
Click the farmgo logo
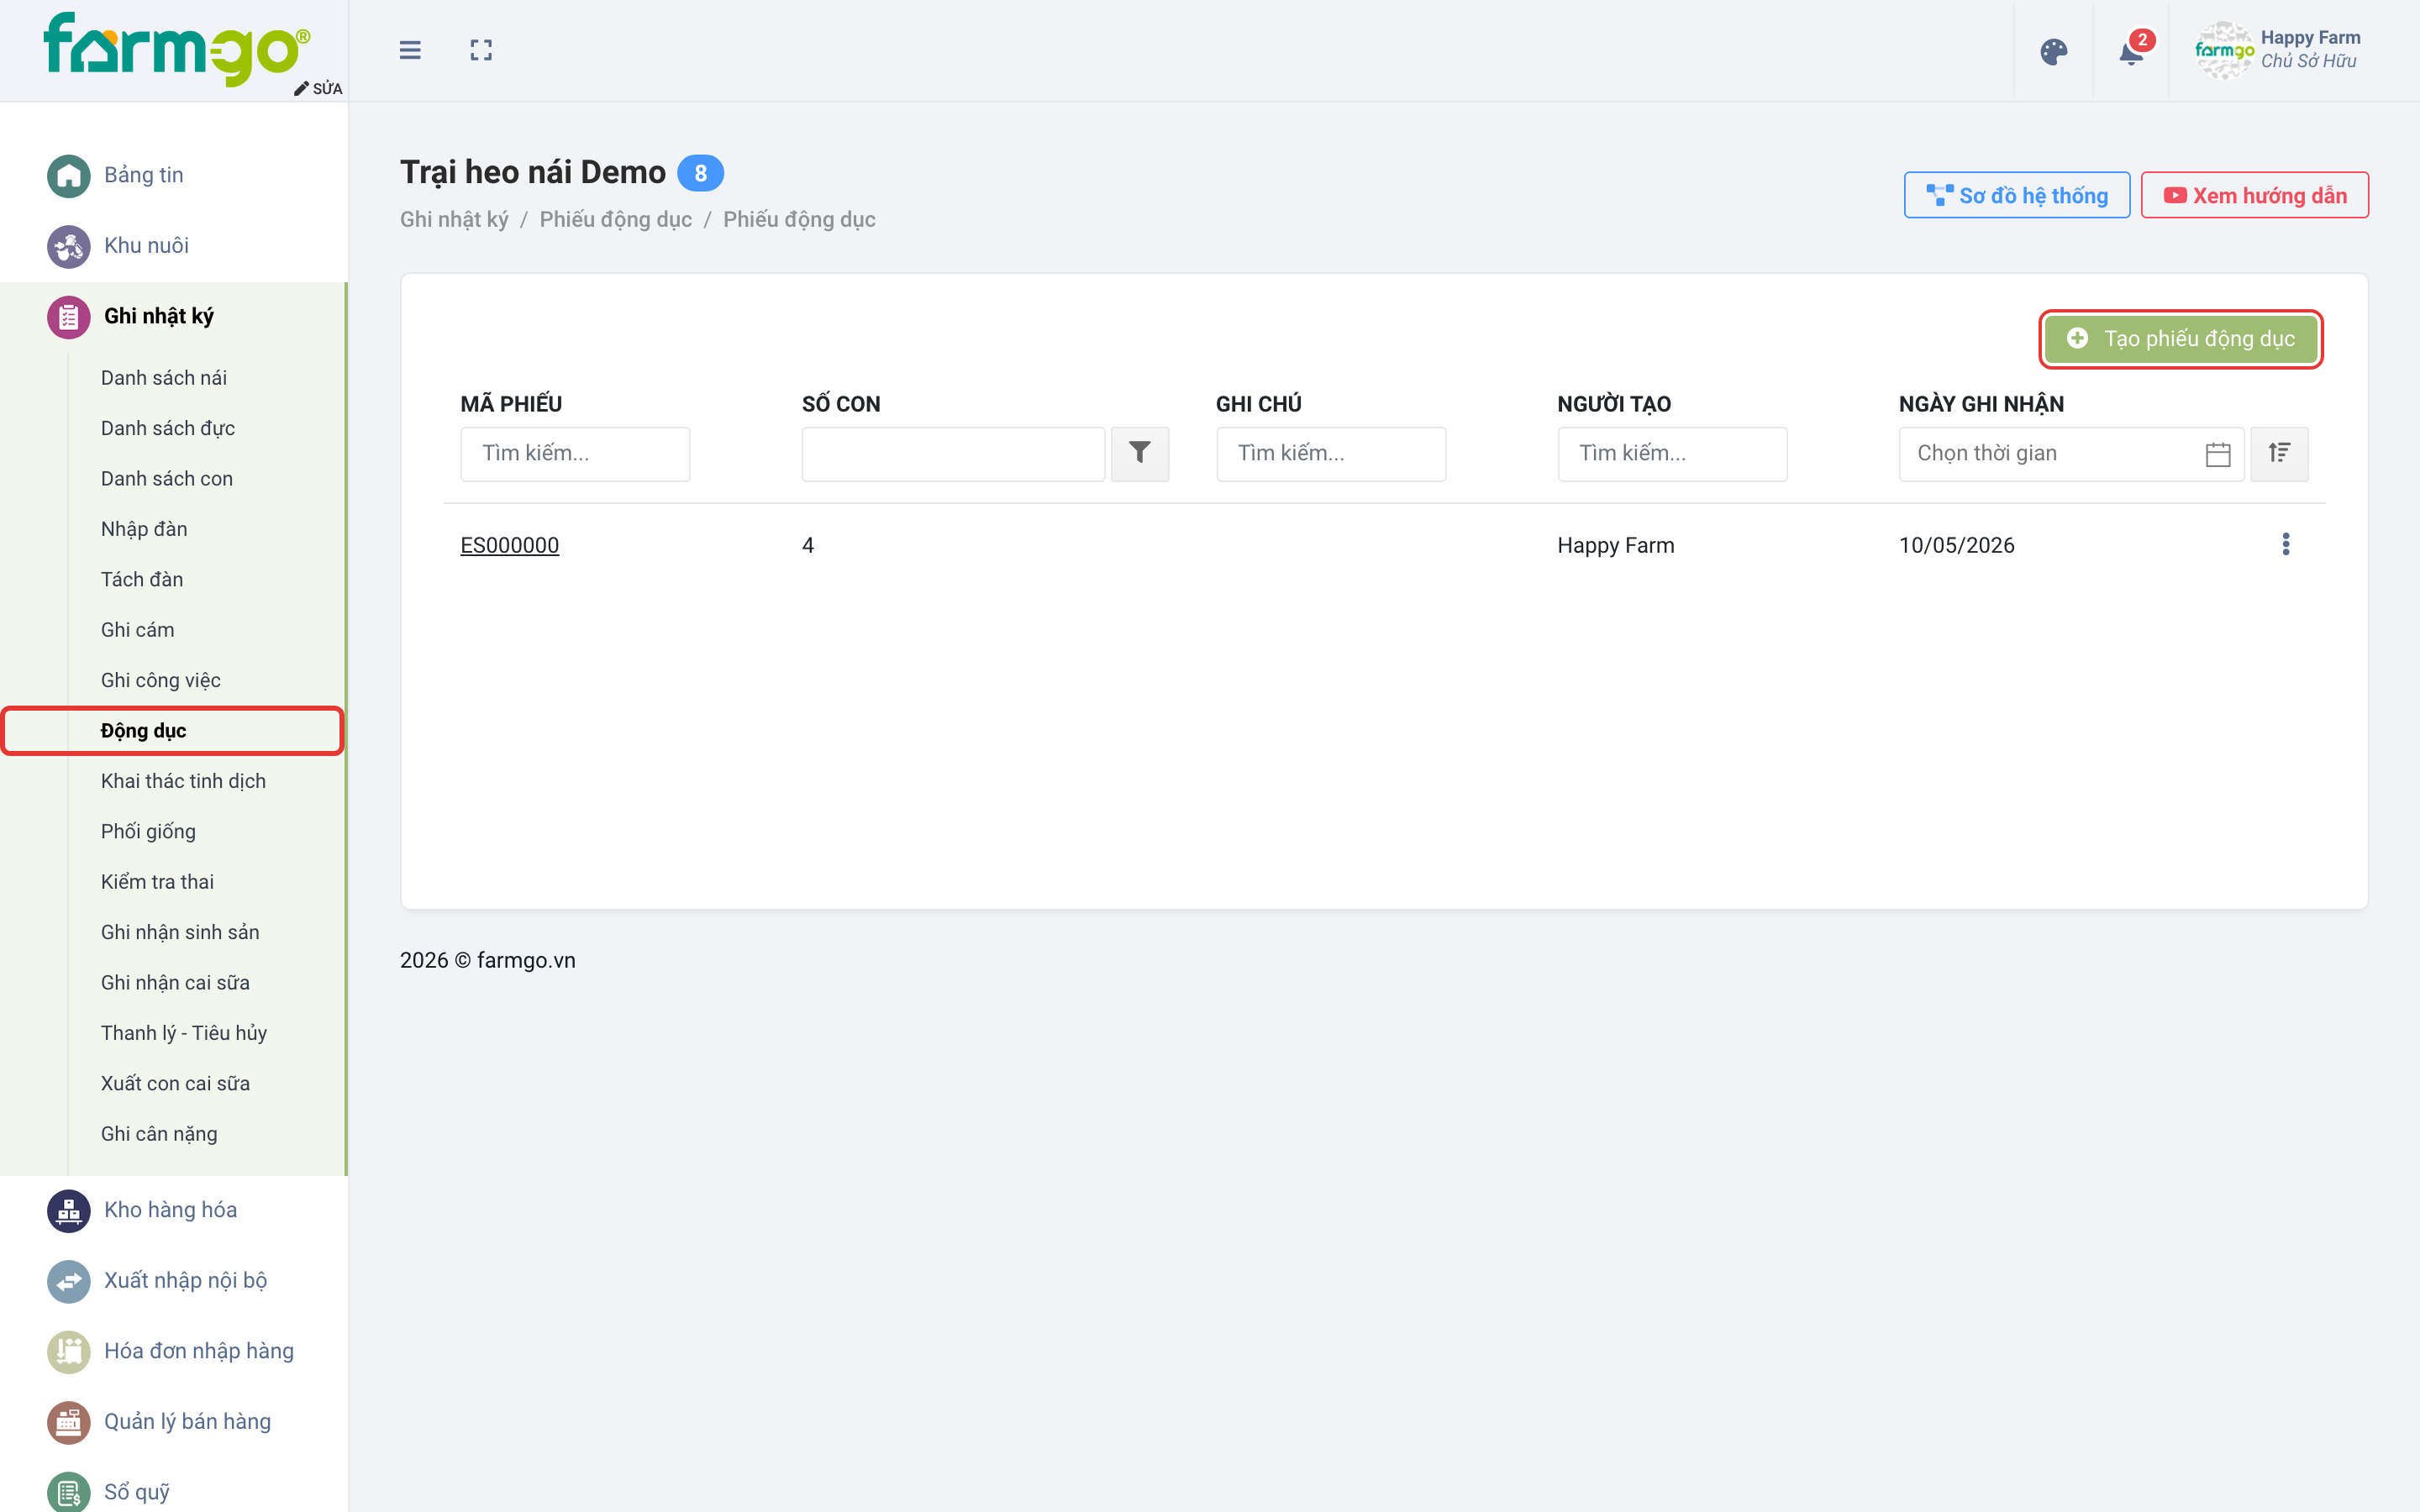176,48
